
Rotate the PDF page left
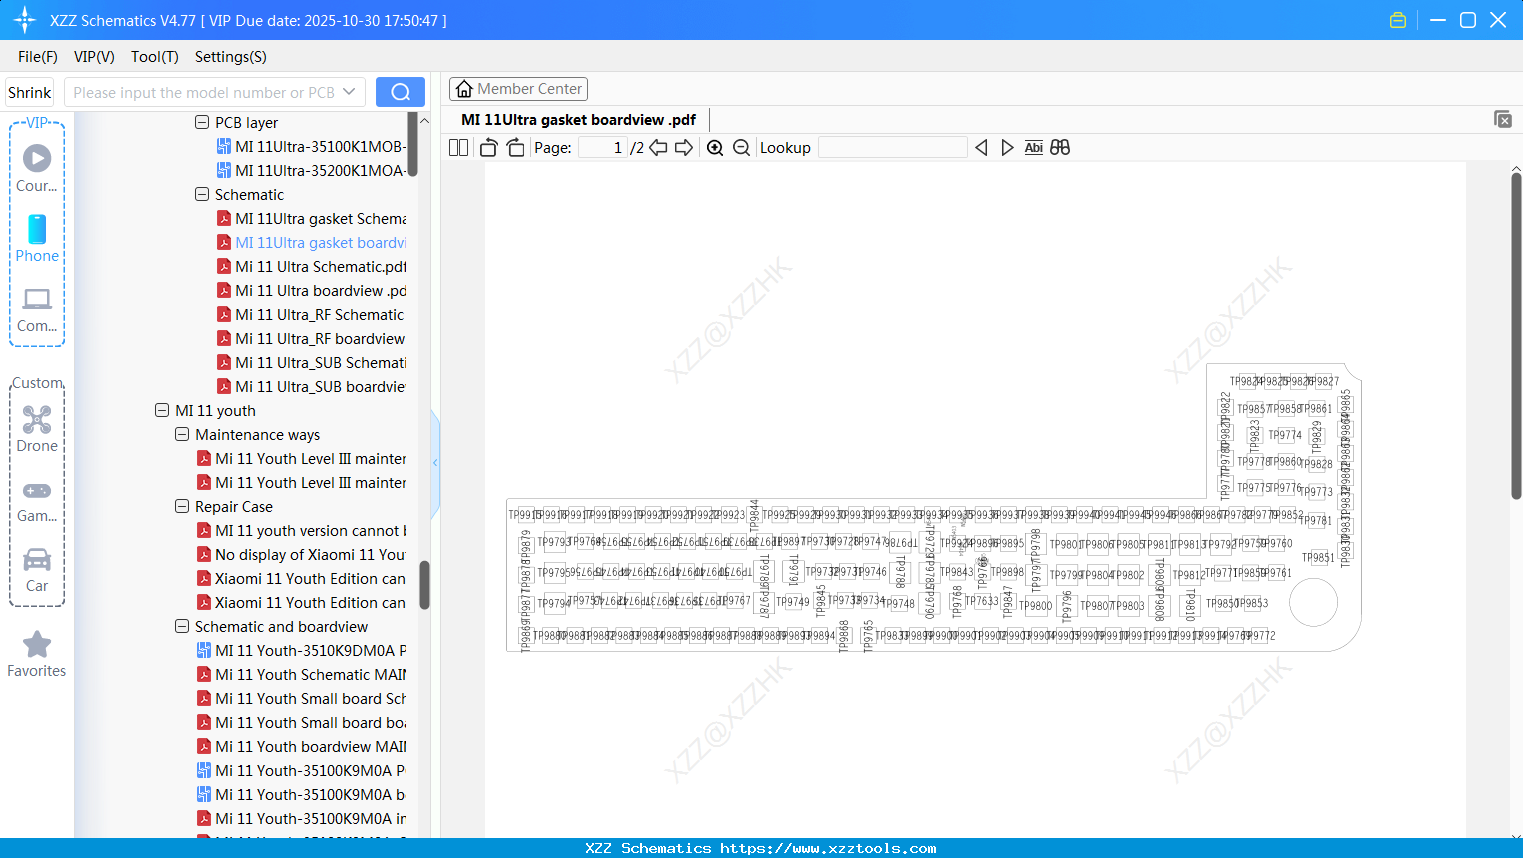(488, 146)
